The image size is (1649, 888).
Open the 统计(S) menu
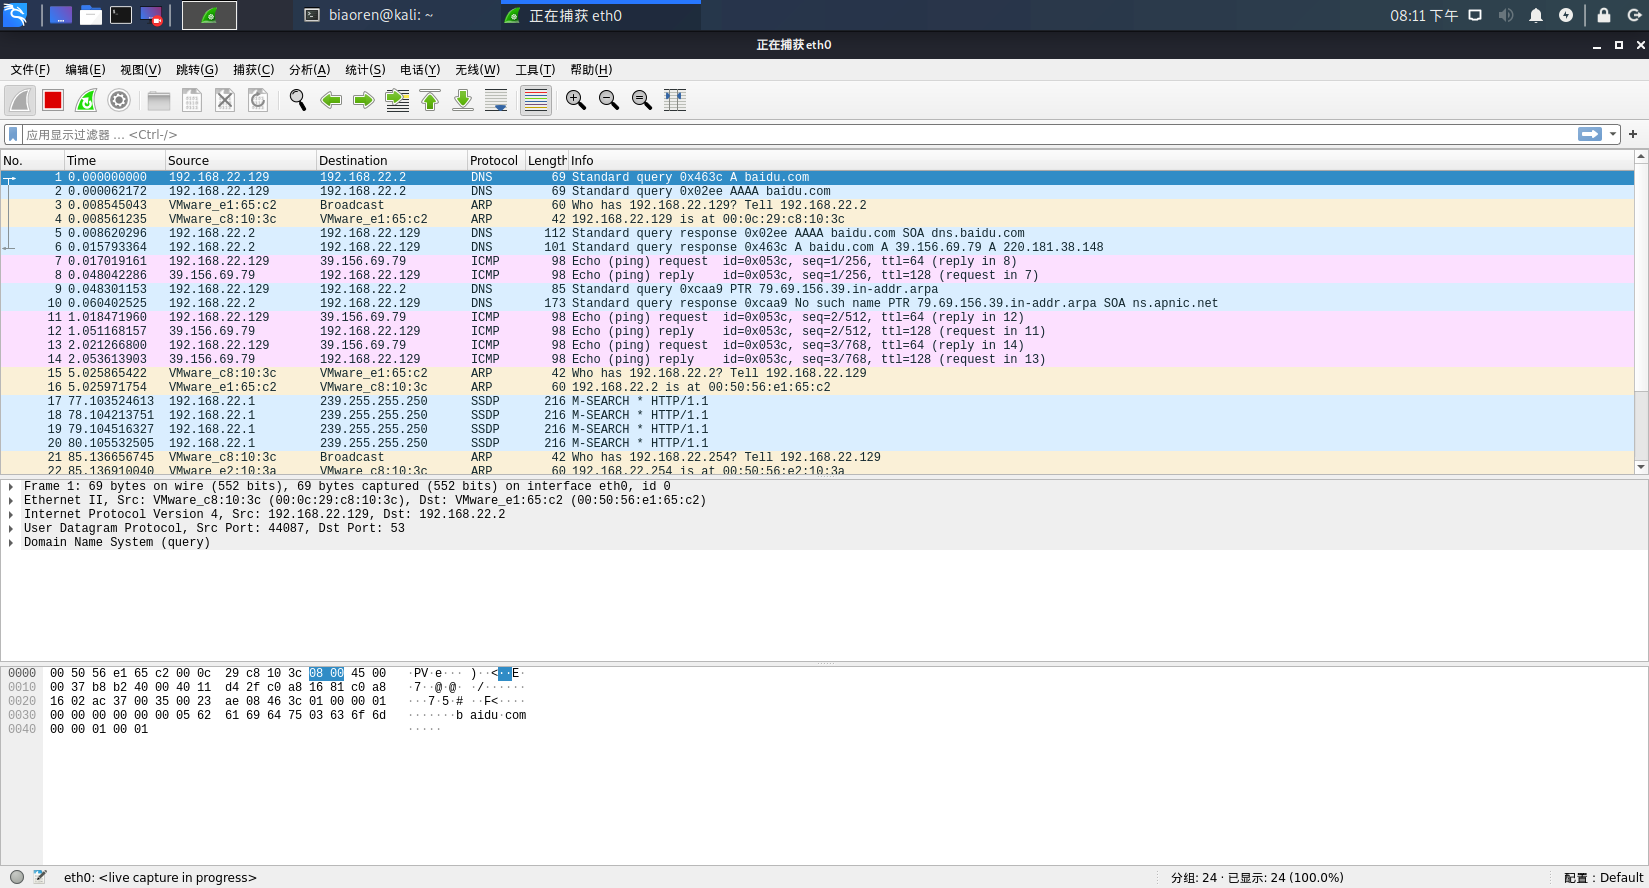pyautogui.click(x=365, y=70)
